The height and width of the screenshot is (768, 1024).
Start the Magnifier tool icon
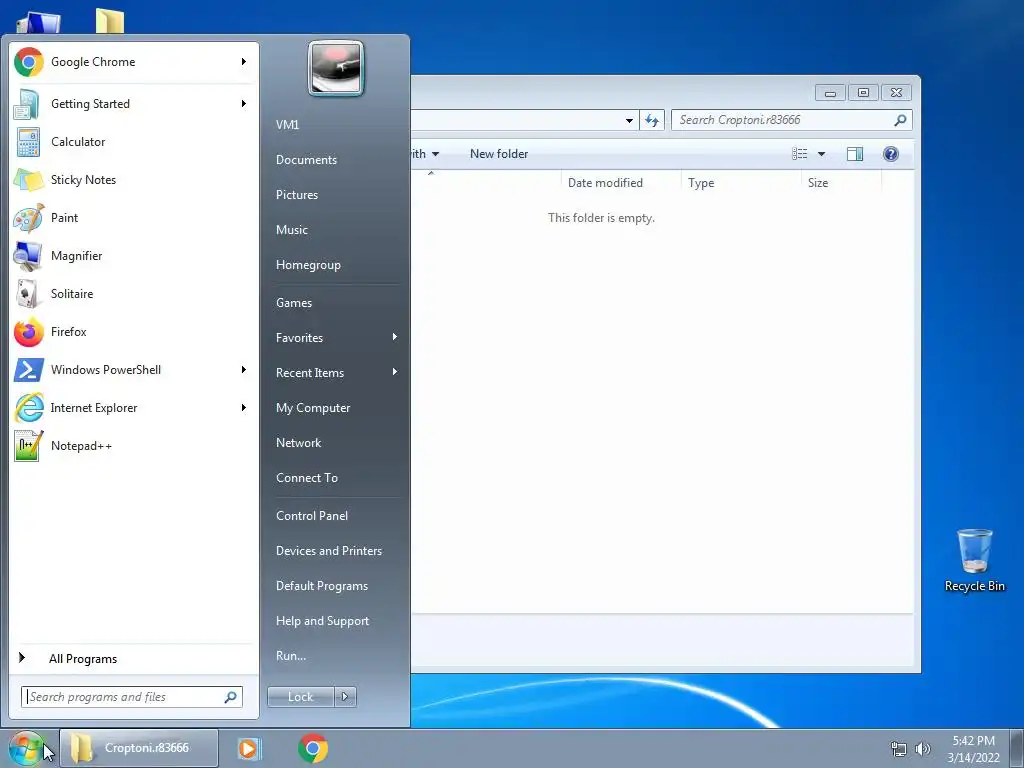click(28, 256)
